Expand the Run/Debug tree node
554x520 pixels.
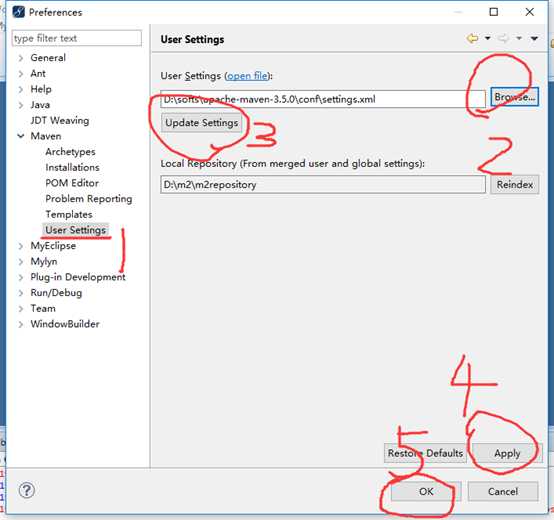click(20, 293)
